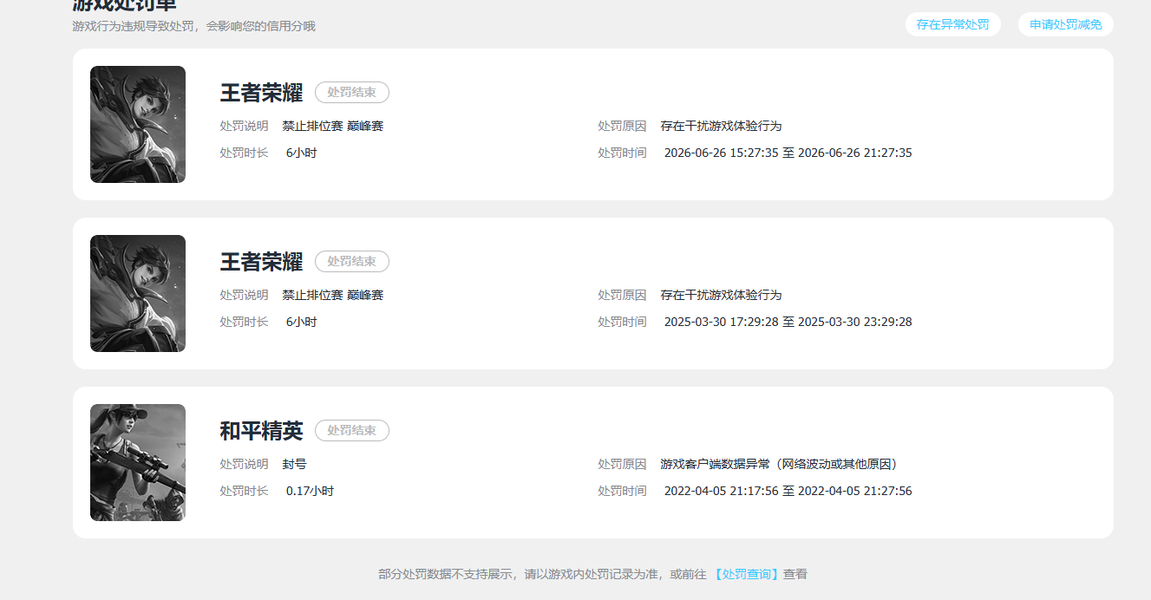The height and width of the screenshot is (600, 1151).
Task: Click the 存在异常处罚 button
Action: click(952, 24)
